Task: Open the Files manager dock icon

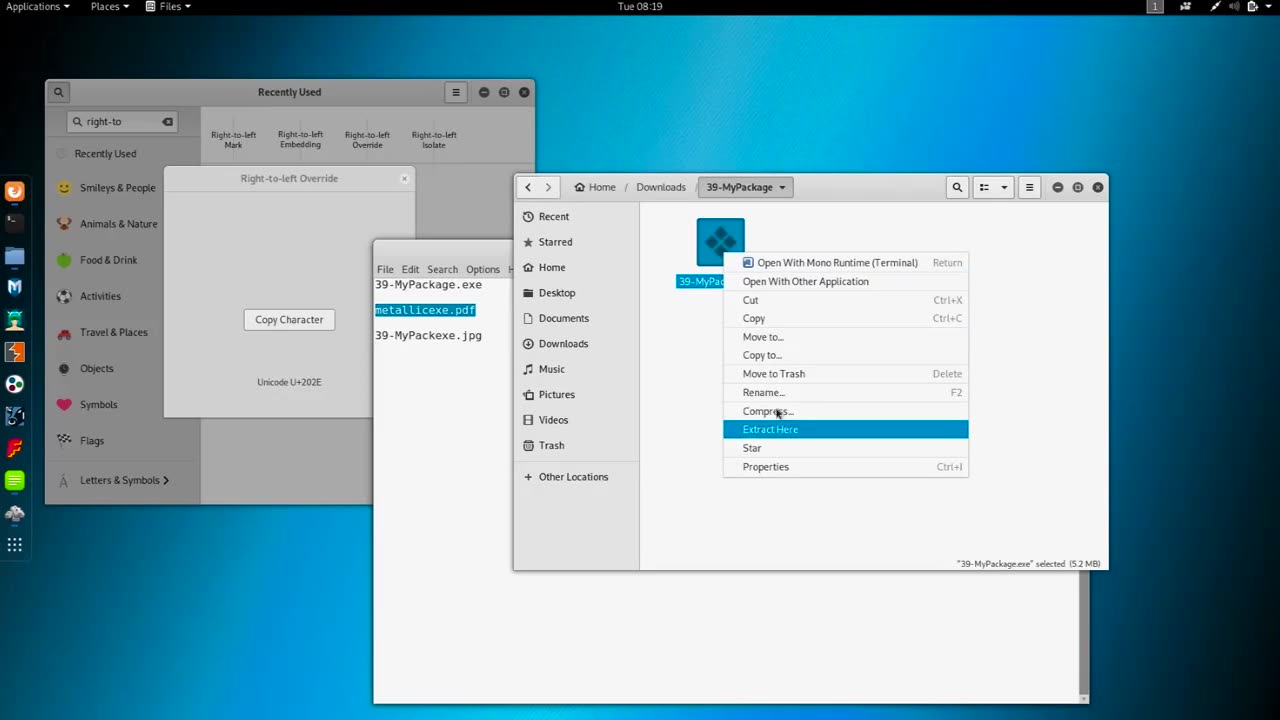Action: [14, 256]
